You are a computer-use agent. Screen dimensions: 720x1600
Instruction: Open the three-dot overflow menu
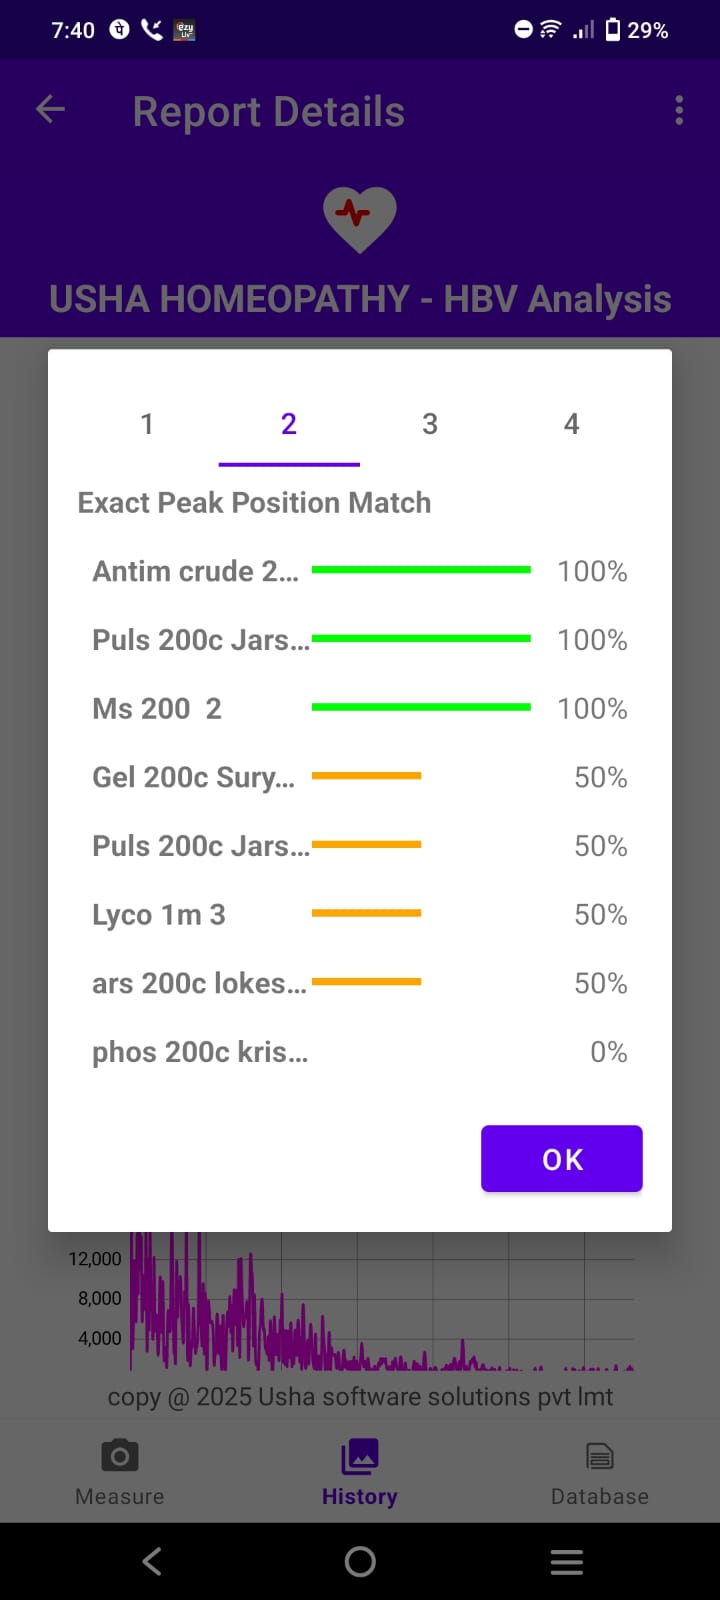(x=679, y=110)
